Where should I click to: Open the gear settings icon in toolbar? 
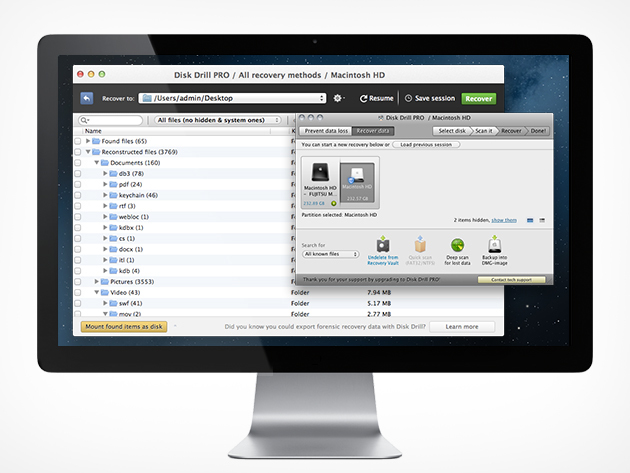point(338,98)
